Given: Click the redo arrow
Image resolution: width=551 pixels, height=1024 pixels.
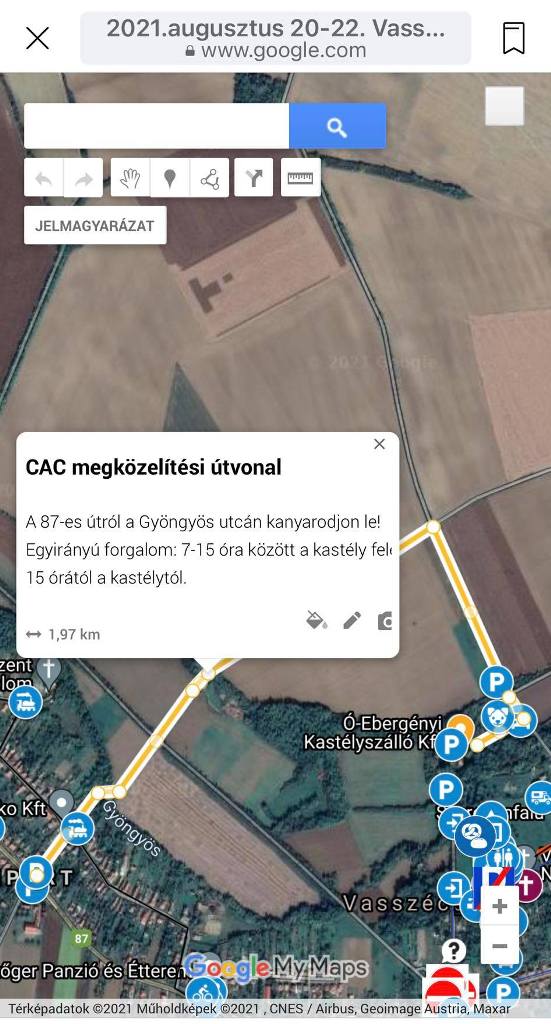Looking at the screenshot, I should tap(84, 178).
